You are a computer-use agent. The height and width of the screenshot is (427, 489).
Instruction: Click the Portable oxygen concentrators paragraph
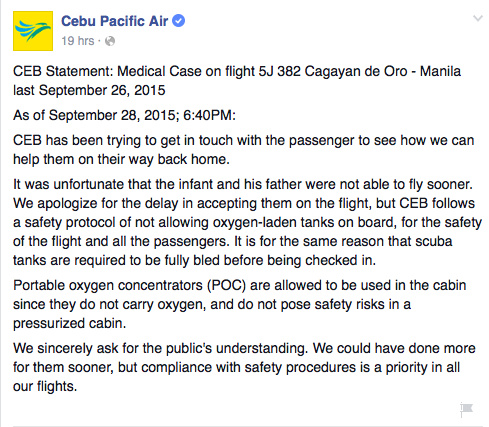coord(239,304)
